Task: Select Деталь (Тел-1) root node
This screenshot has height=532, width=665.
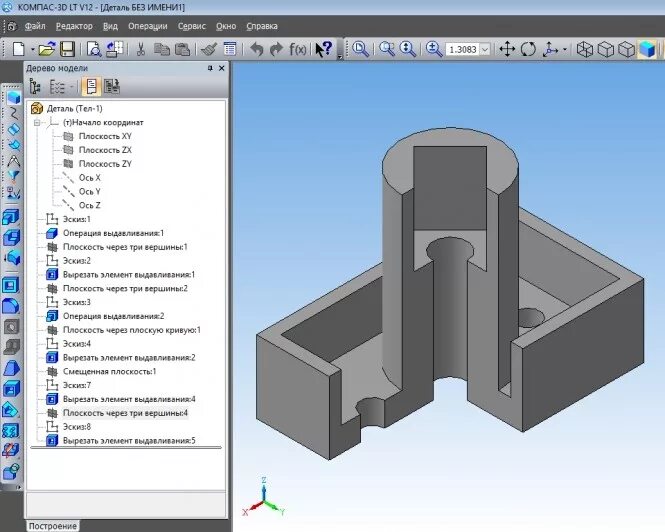Action: click(x=75, y=109)
